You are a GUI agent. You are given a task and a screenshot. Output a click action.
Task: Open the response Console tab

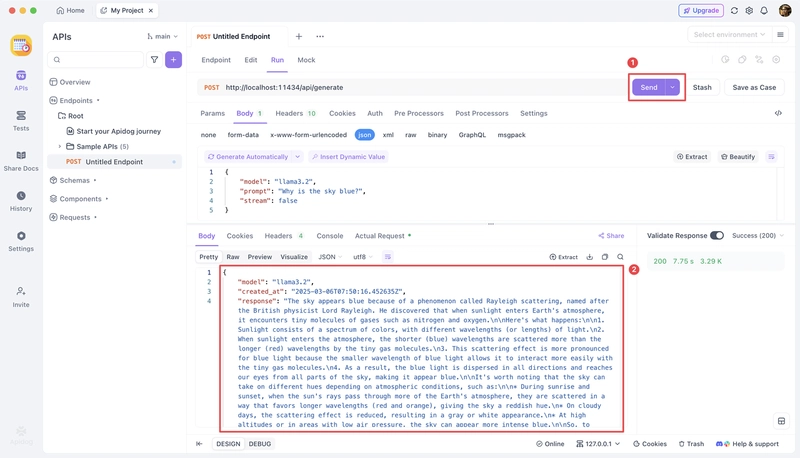click(x=330, y=236)
